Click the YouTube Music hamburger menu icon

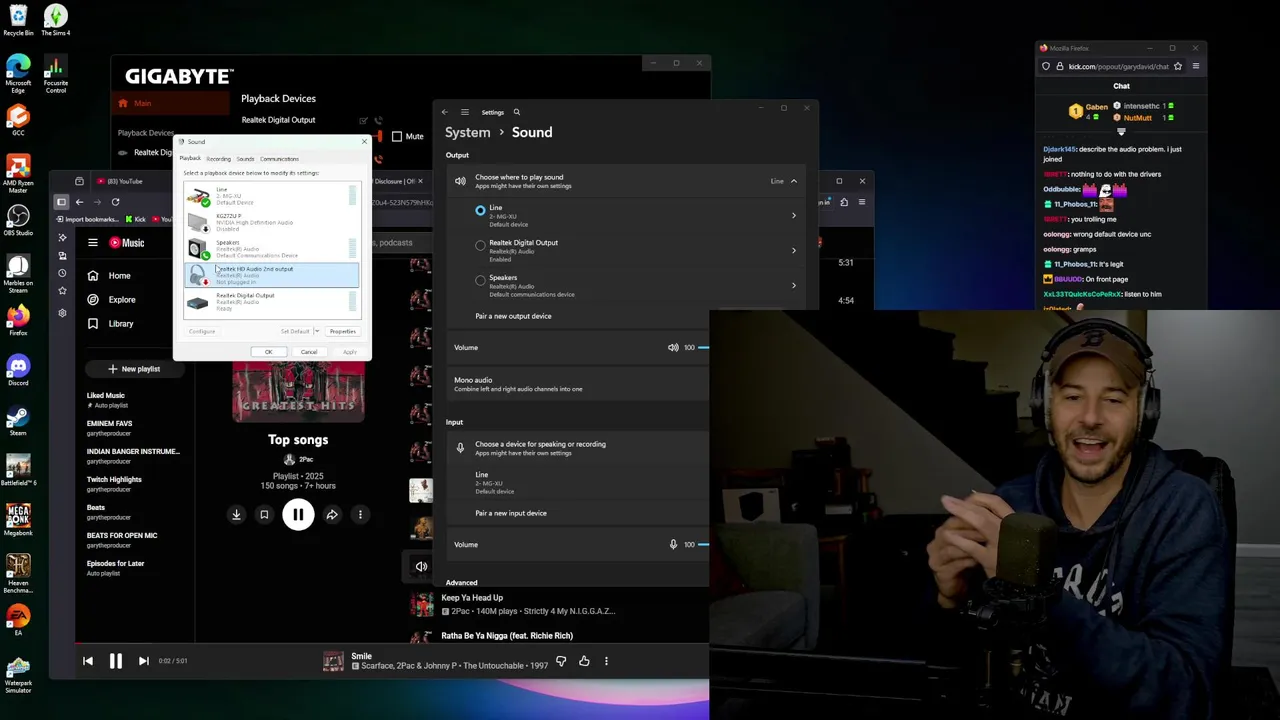coord(92,242)
